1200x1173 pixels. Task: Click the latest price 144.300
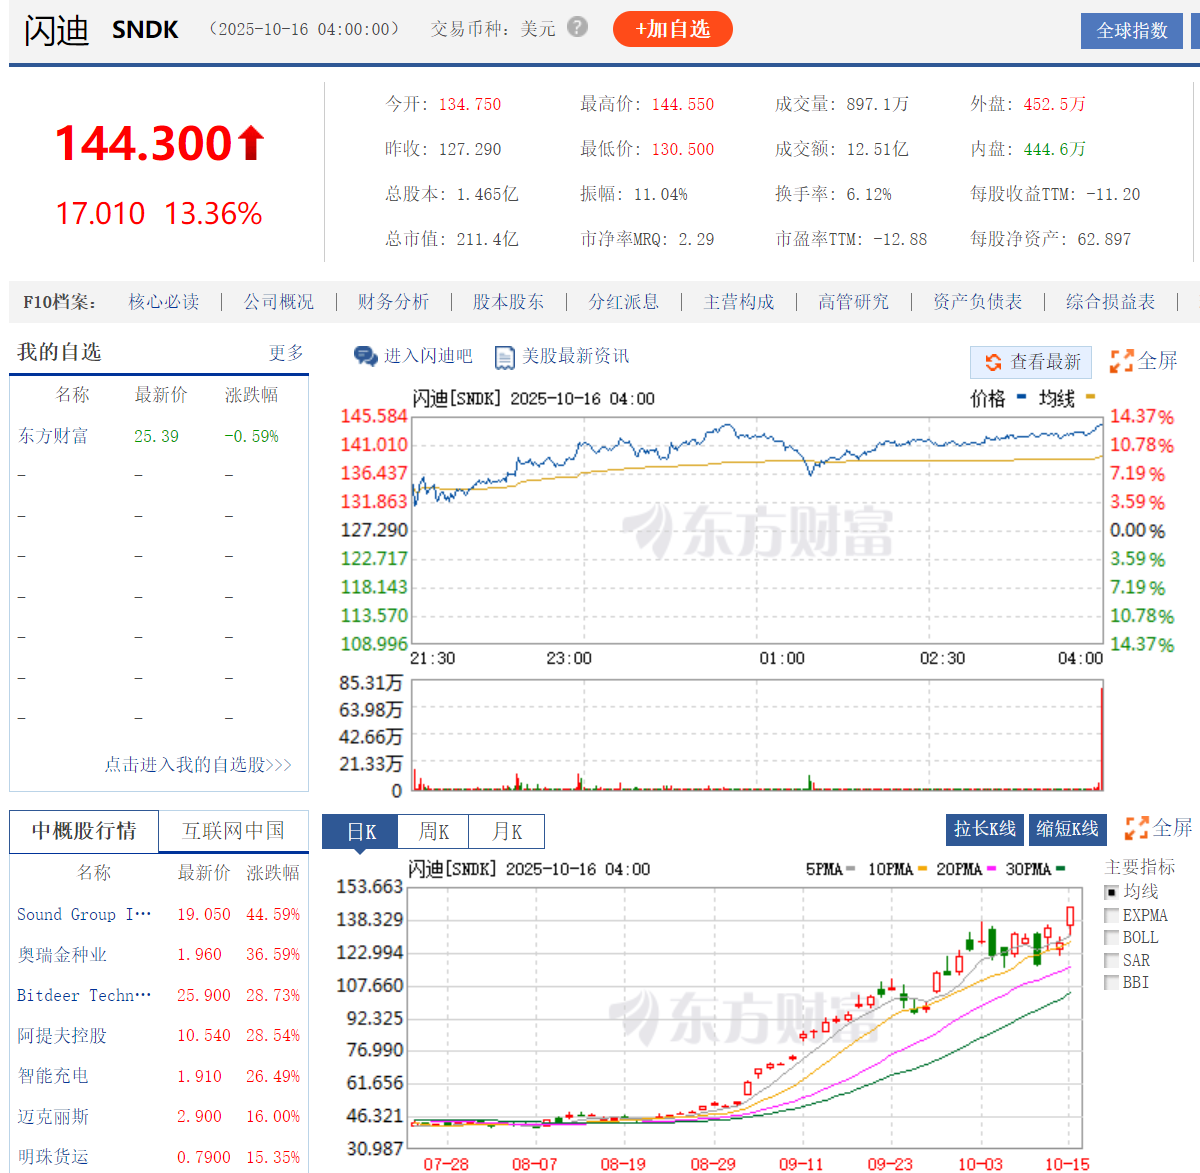[x=144, y=144]
